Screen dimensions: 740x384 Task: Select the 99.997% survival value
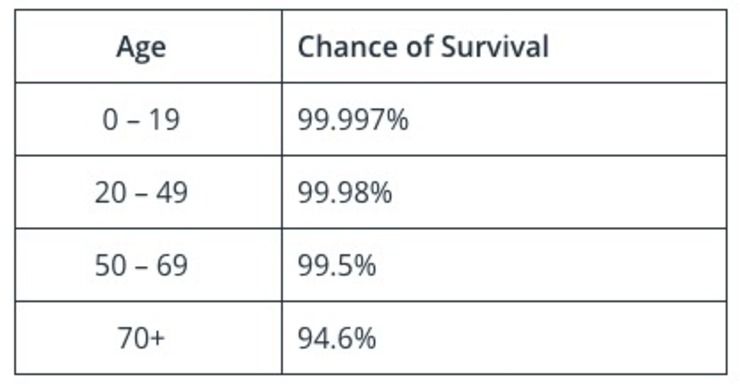click(353, 119)
